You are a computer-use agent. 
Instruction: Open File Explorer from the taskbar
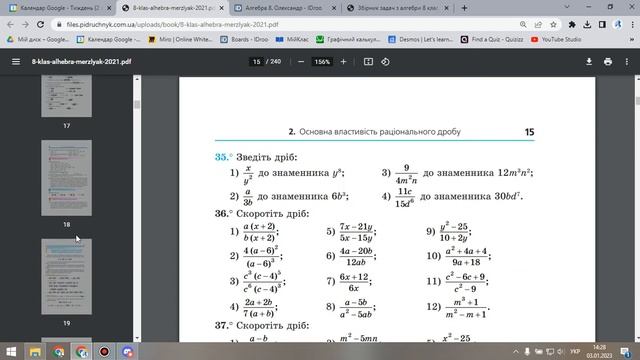click(x=35, y=351)
